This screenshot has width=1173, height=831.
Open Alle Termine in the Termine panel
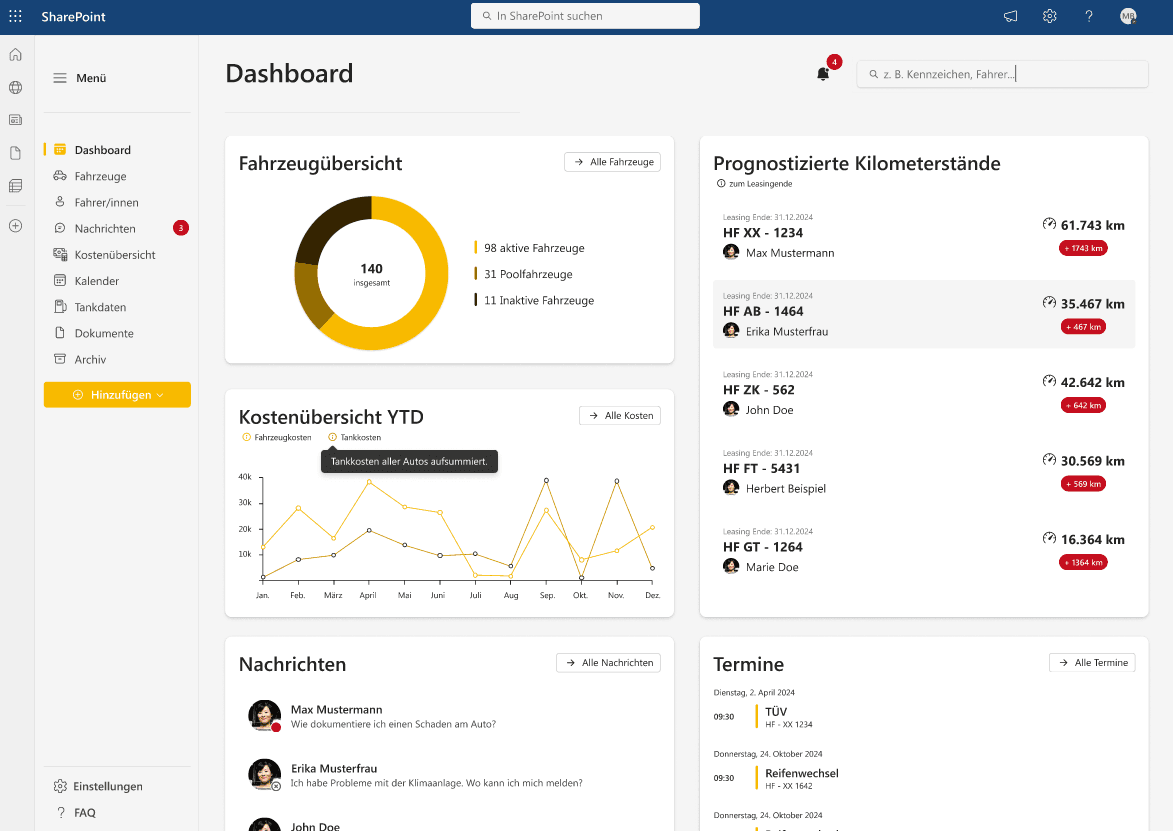[x=1092, y=662]
